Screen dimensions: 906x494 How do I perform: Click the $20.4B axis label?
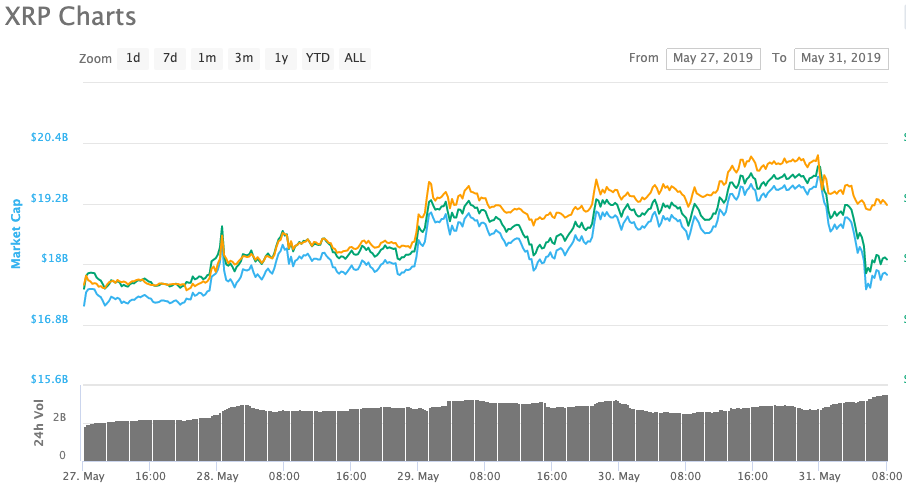click(x=50, y=138)
